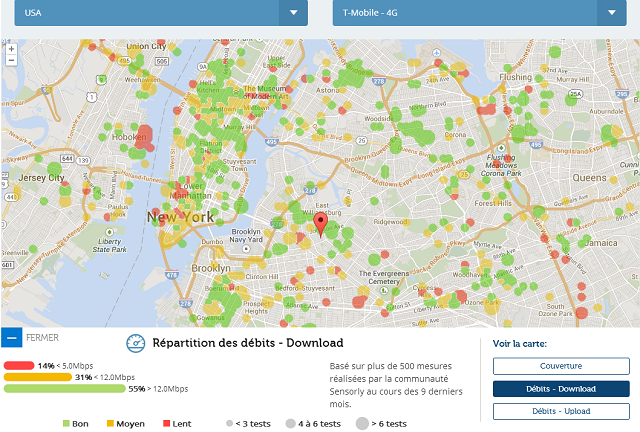The image size is (640, 432).
Task: Click the speedometer icon beside Répartition des débits
Action: coord(136,343)
